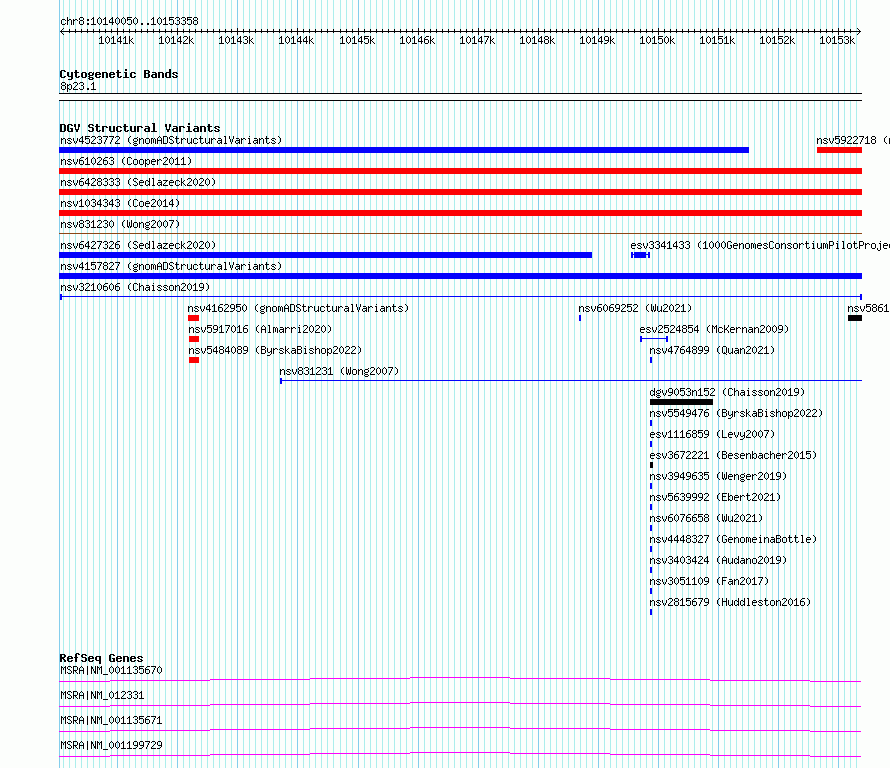Click the blue bar under nsv6427326

(325, 255)
